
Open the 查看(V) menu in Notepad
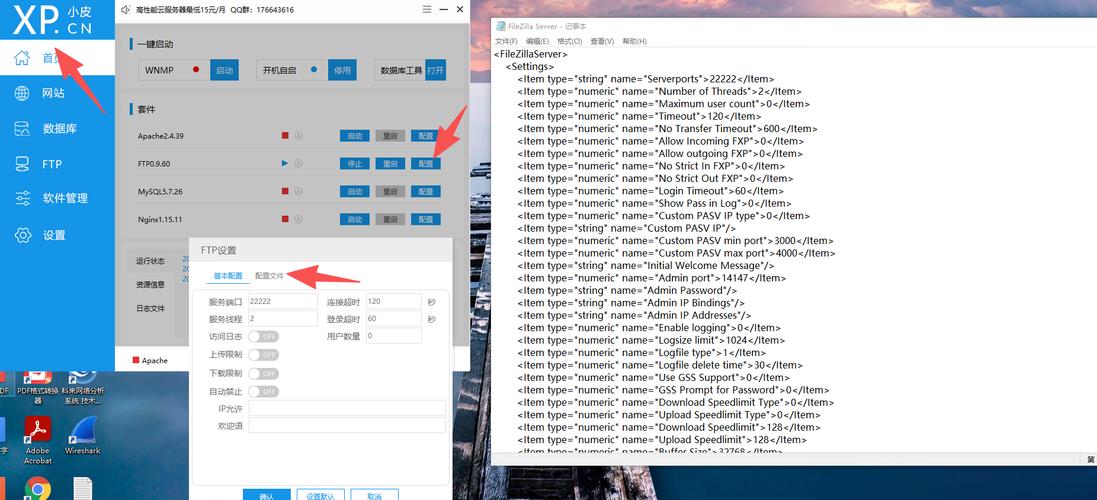pos(602,41)
